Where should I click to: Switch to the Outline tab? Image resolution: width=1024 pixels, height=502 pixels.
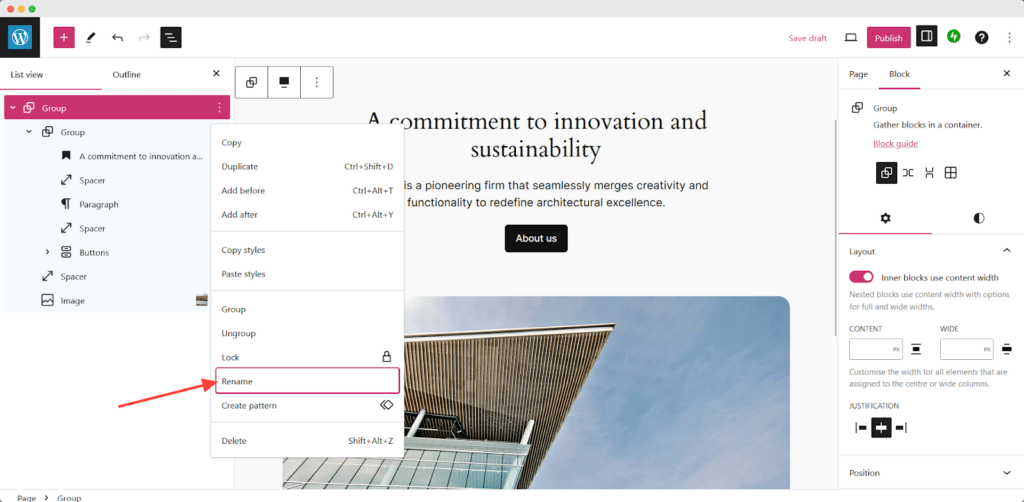tap(126, 74)
